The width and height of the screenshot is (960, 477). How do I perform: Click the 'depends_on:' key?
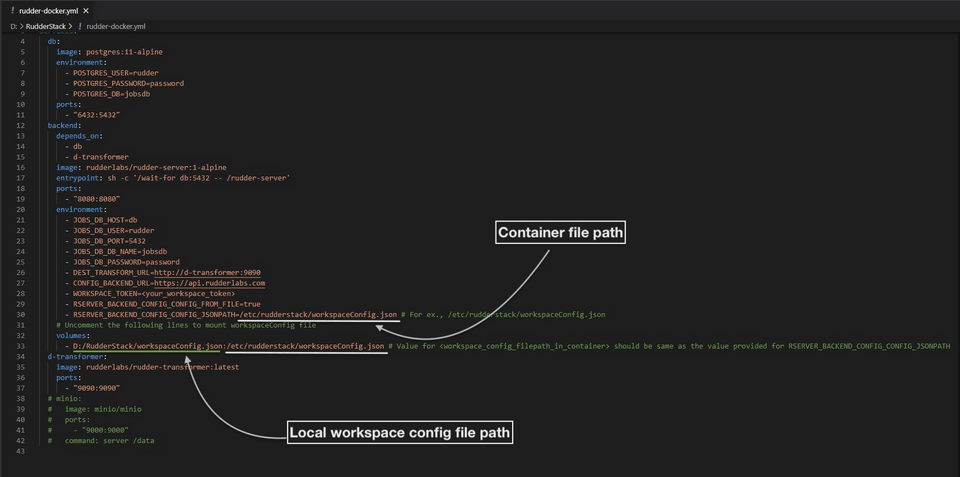tap(80, 136)
